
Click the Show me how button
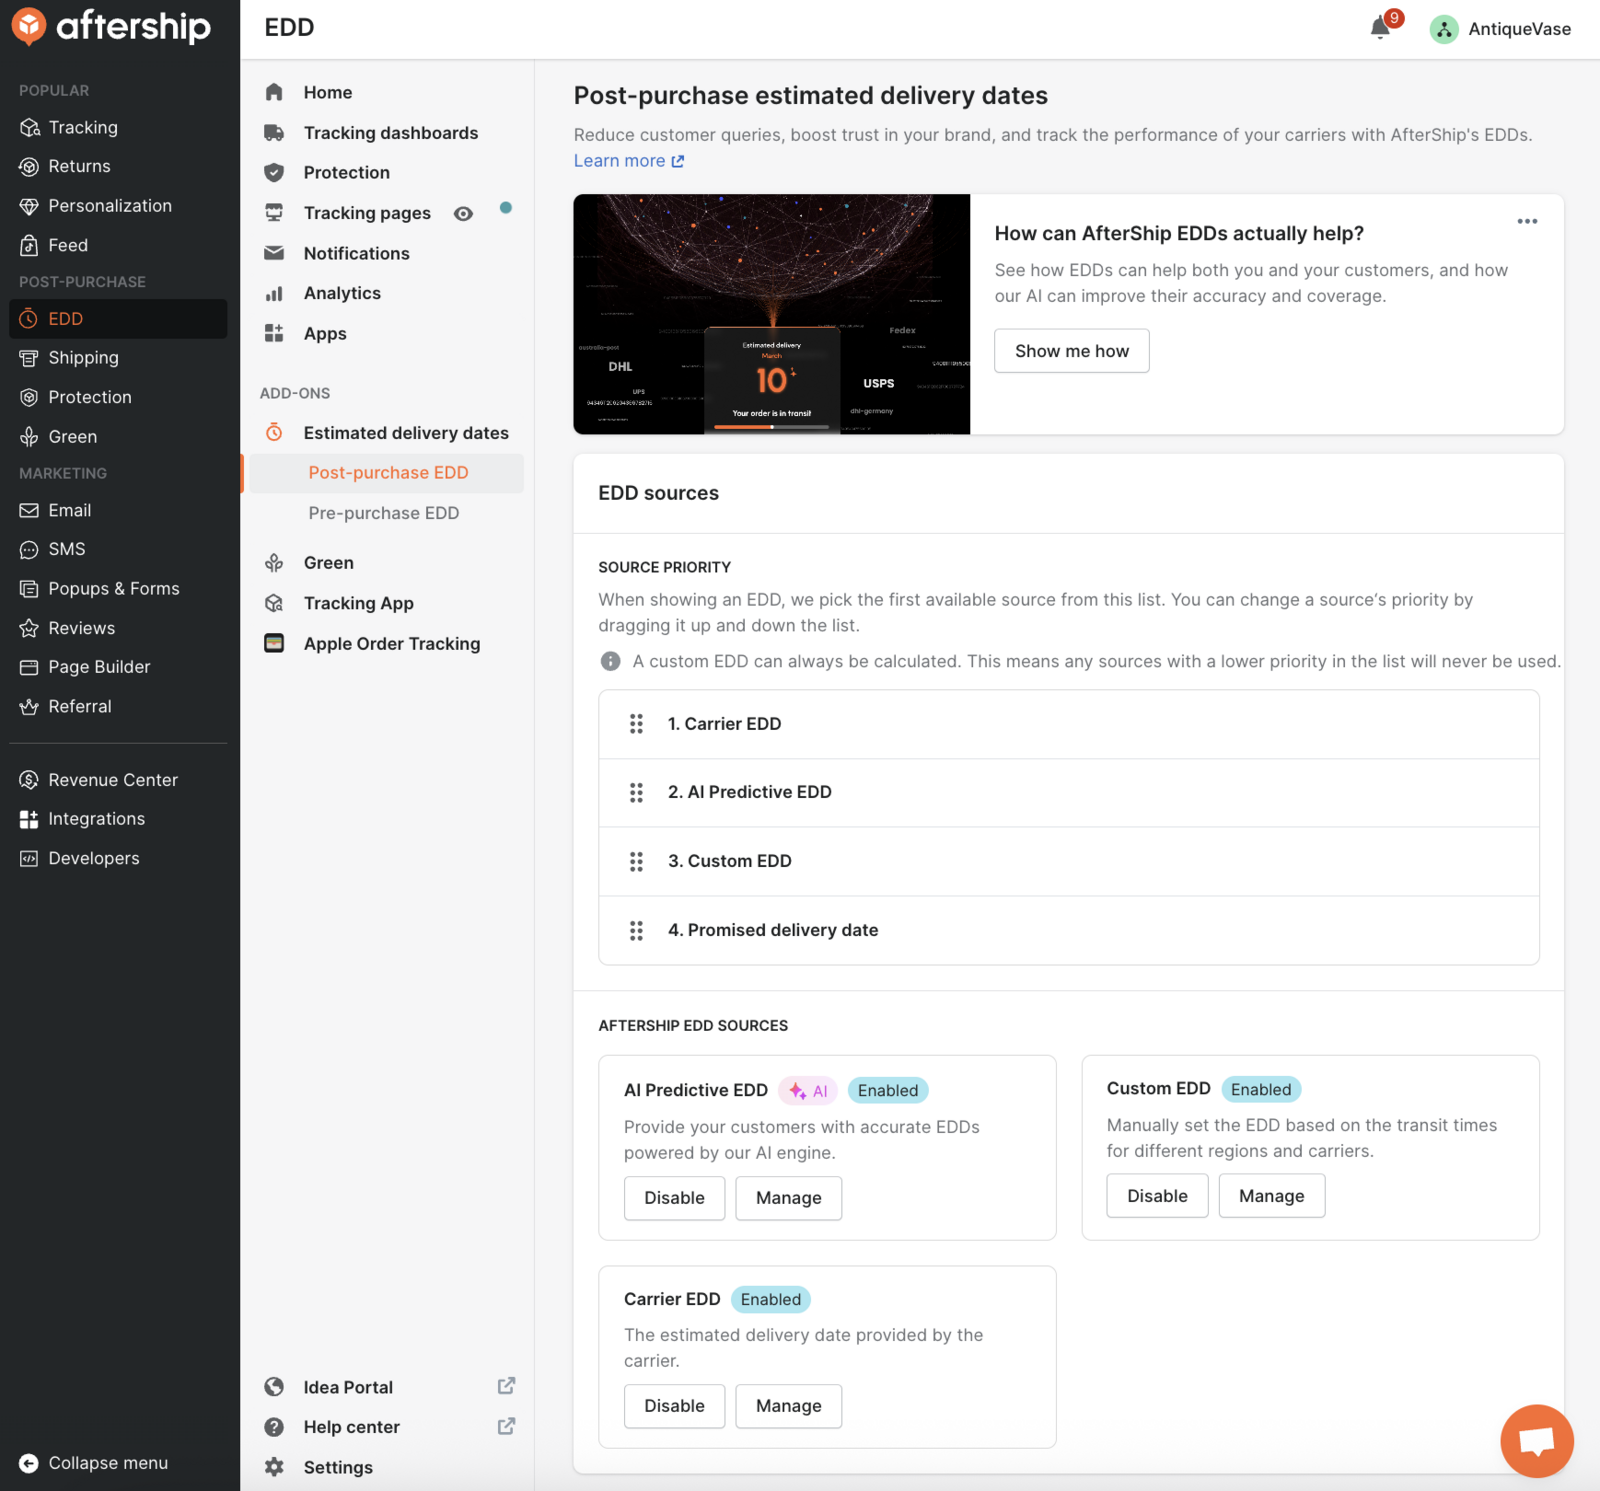coord(1072,351)
